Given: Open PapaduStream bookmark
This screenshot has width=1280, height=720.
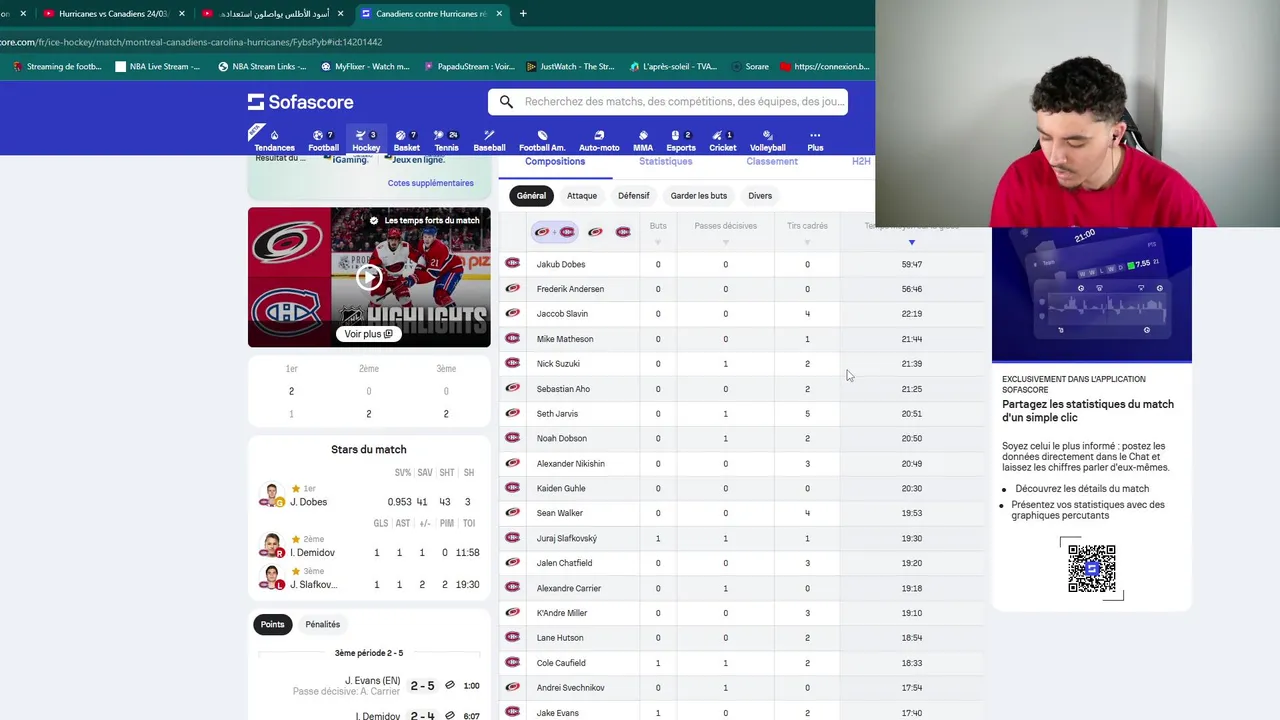Looking at the screenshot, I should pyautogui.click(x=469, y=67).
